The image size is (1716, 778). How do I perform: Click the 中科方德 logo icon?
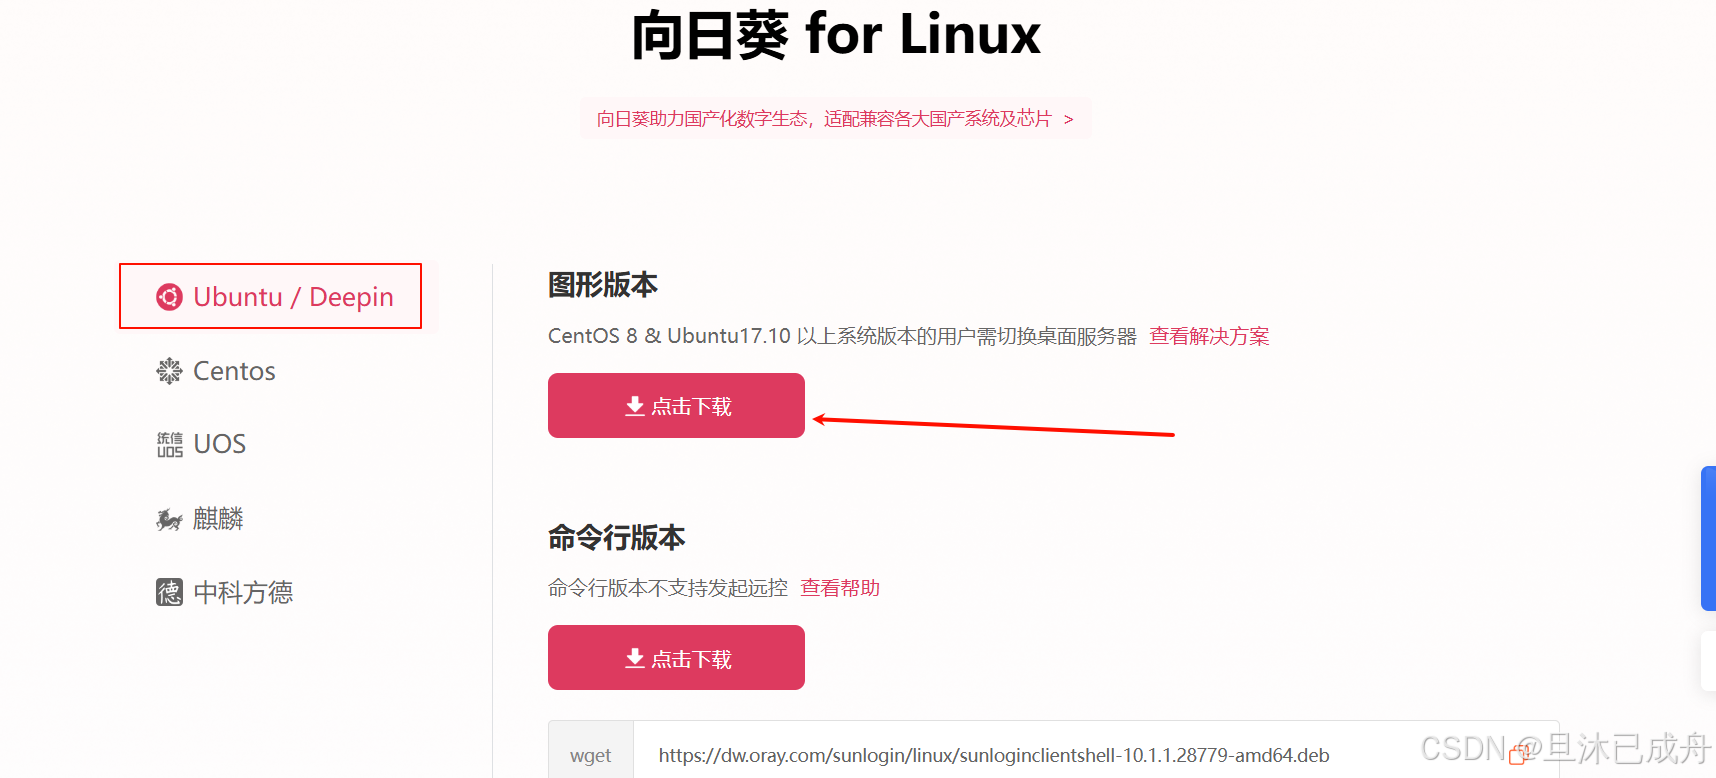(169, 592)
